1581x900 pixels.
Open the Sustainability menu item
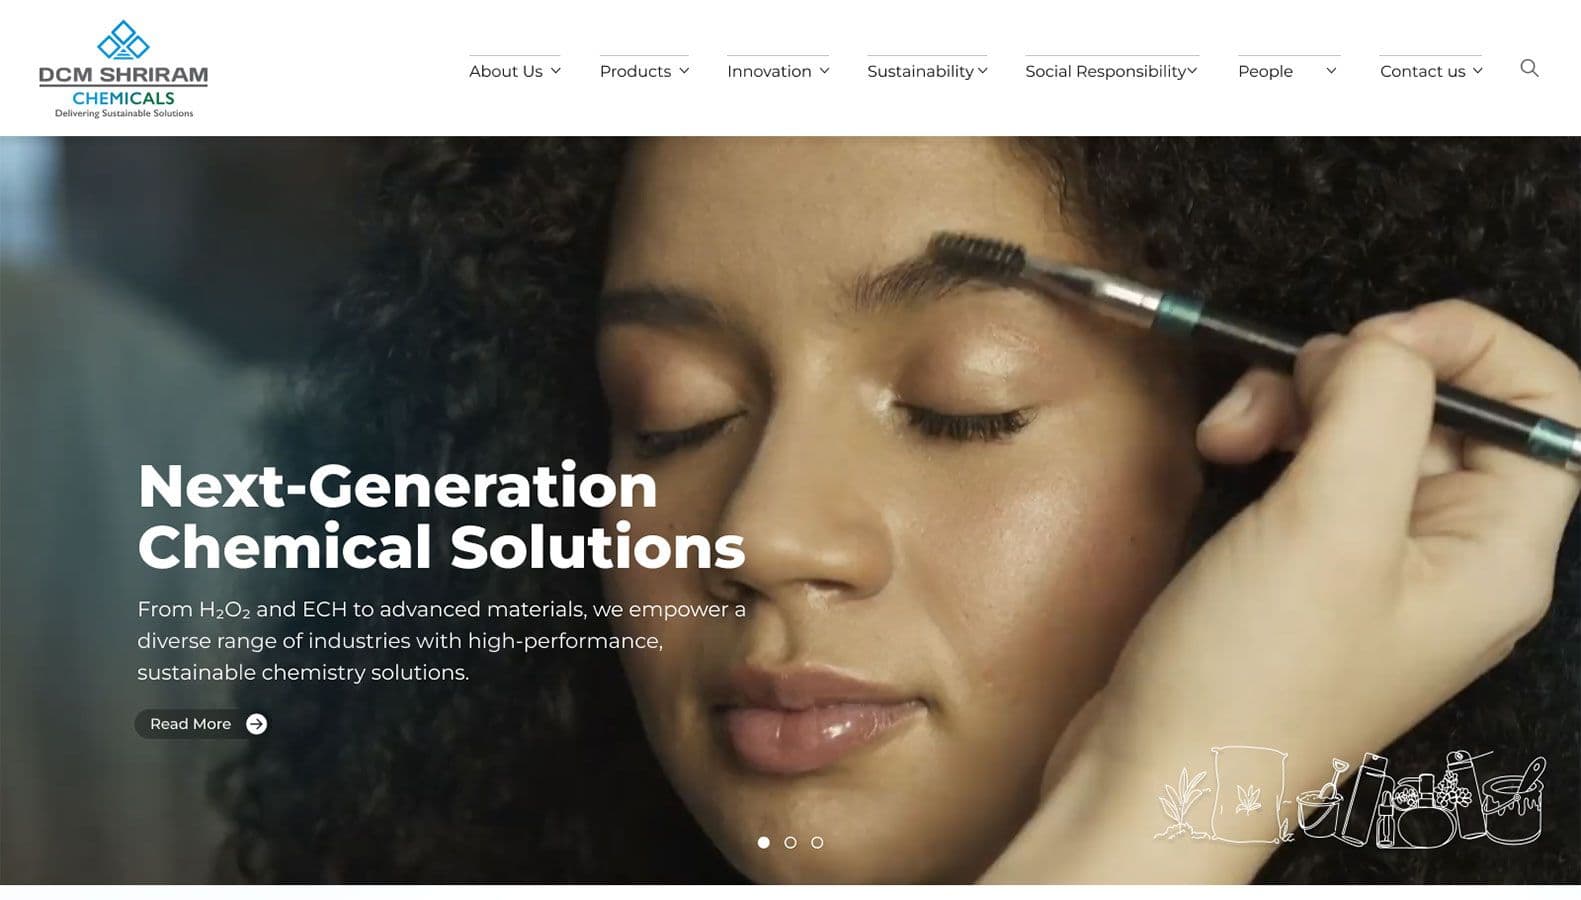click(x=920, y=71)
